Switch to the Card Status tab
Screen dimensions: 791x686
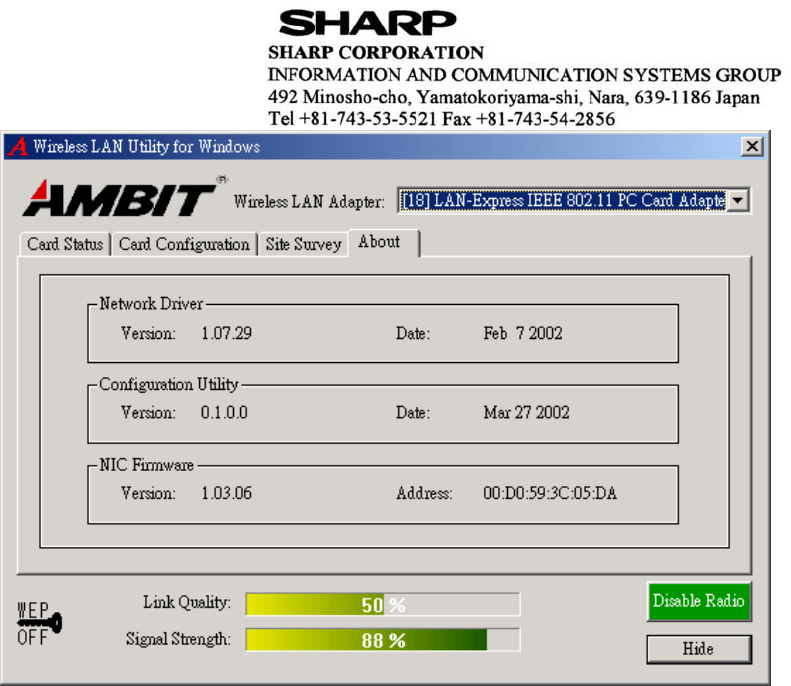pos(65,244)
